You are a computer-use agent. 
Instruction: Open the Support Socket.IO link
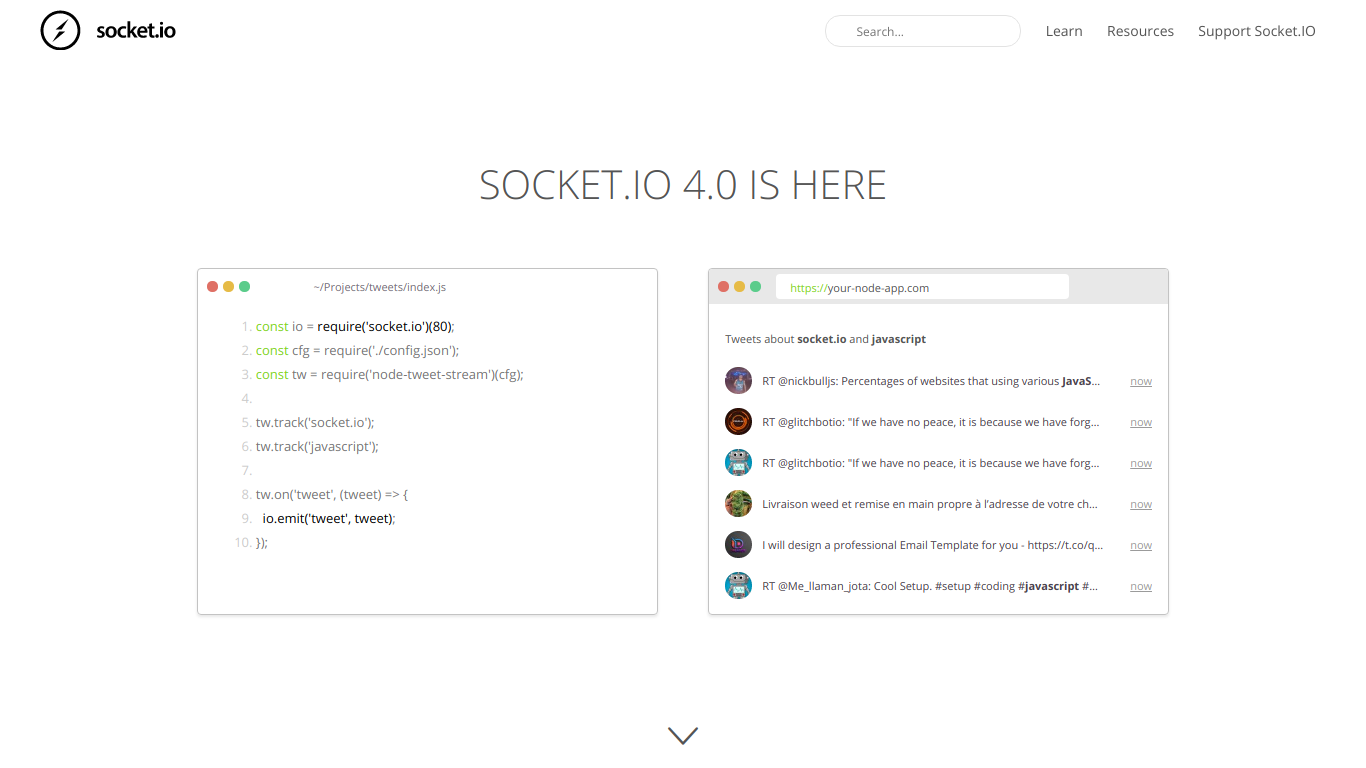pyautogui.click(x=1257, y=31)
